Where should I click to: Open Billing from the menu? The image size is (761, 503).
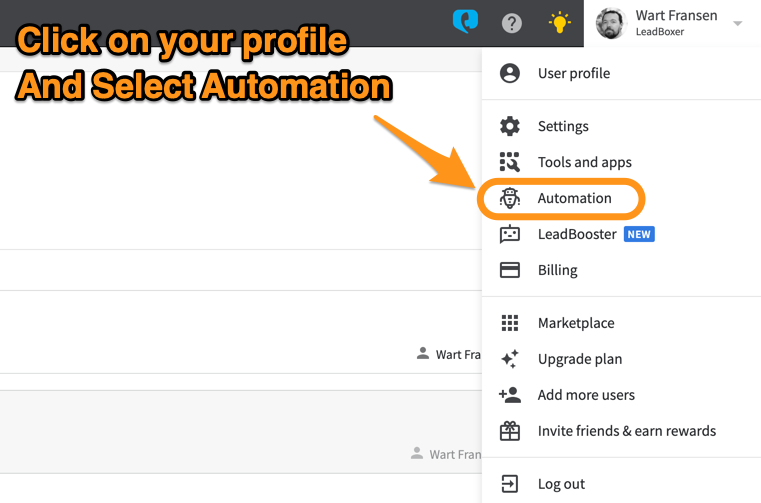[558, 270]
